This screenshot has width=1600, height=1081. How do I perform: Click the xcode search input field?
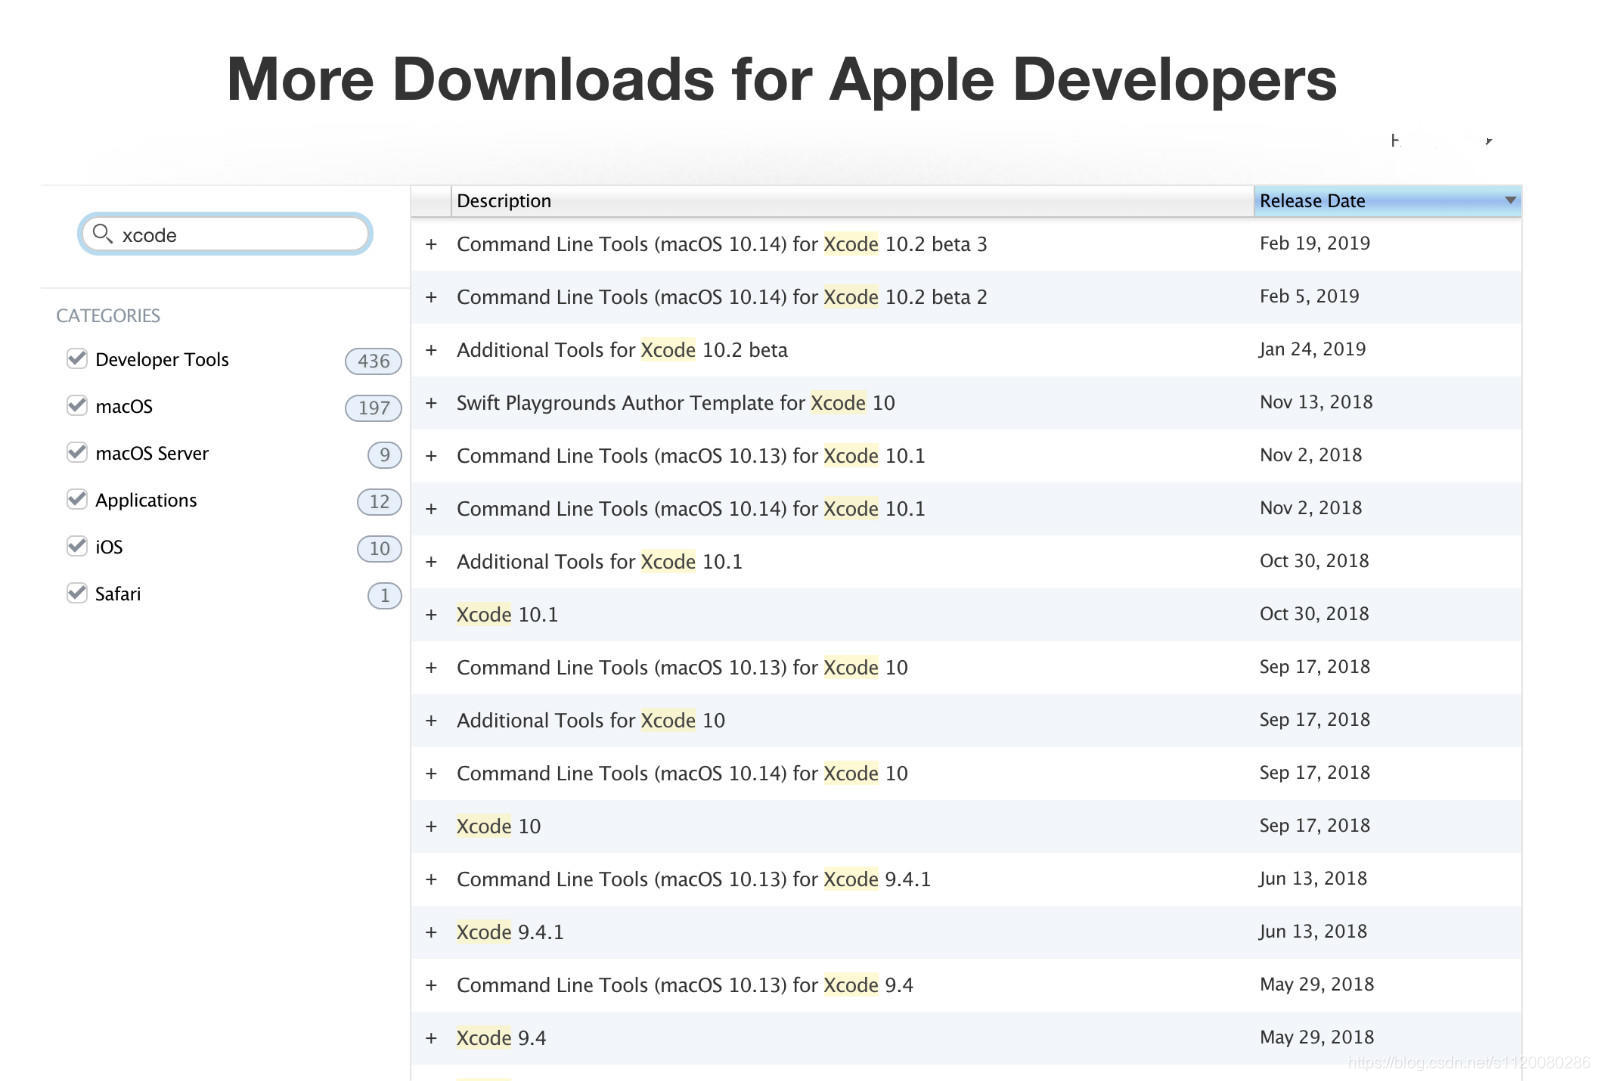[225, 234]
